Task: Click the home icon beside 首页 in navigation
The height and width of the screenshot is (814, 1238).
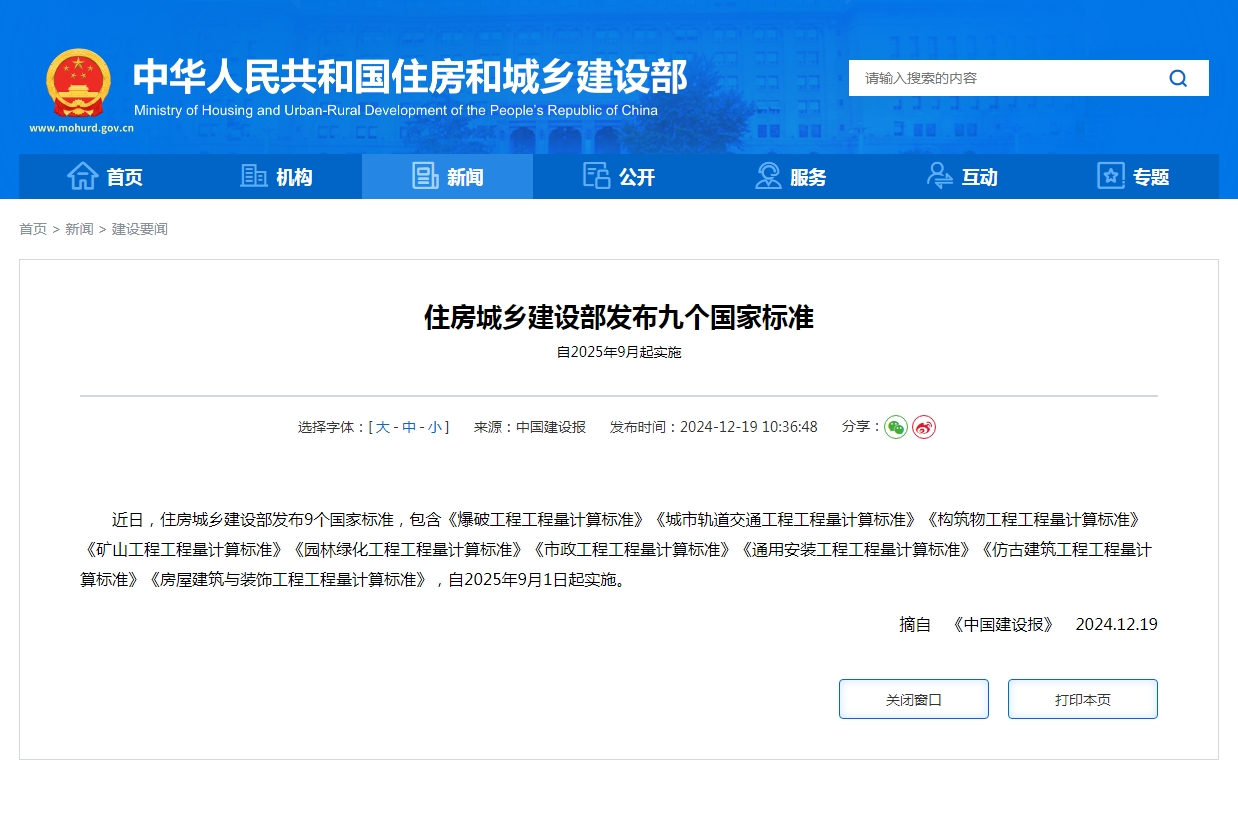Action: pos(85,176)
